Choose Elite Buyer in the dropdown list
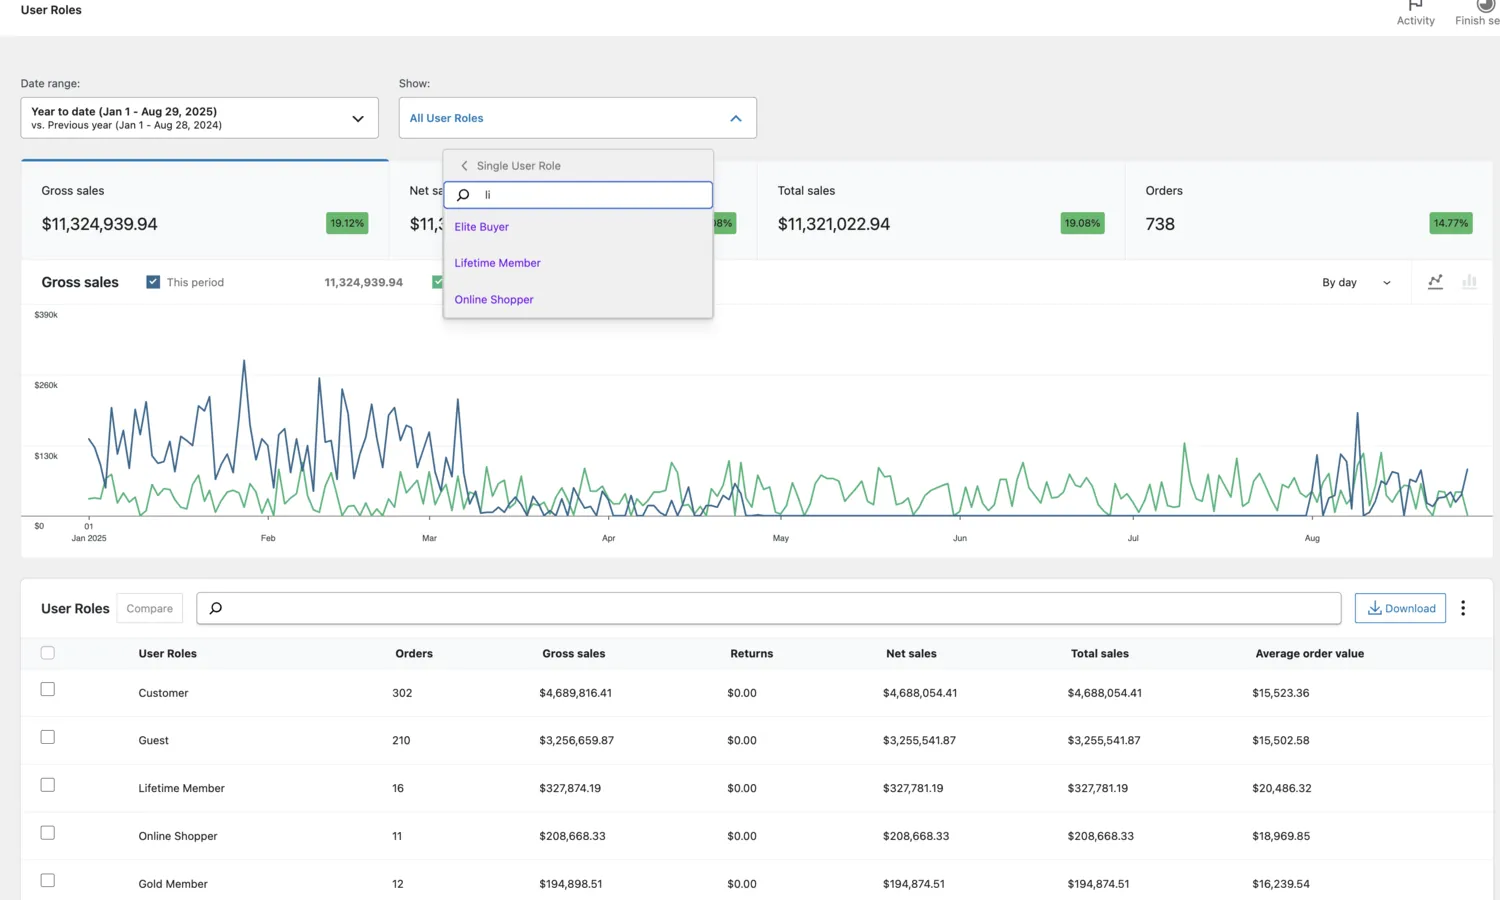This screenshot has width=1500, height=900. click(481, 227)
